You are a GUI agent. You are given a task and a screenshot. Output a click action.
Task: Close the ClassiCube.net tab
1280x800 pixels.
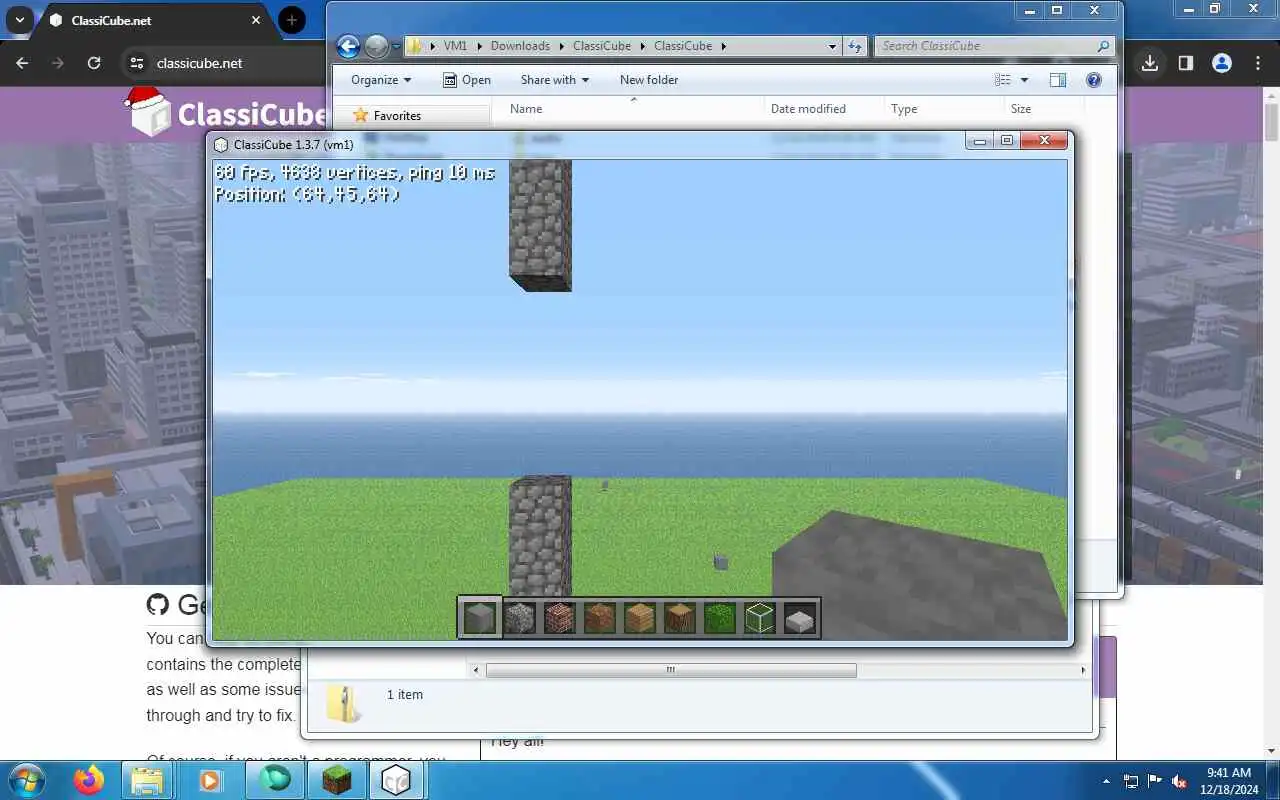coord(256,20)
